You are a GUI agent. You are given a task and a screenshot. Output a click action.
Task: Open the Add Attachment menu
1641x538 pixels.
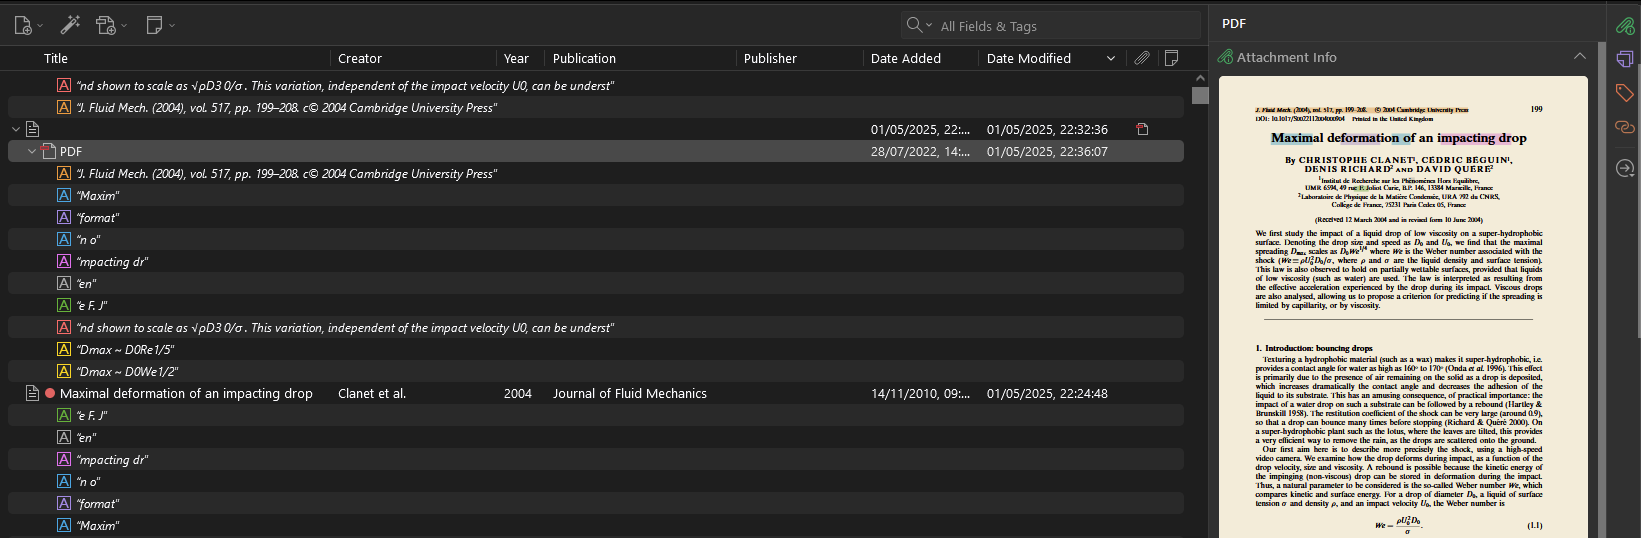(111, 25)
